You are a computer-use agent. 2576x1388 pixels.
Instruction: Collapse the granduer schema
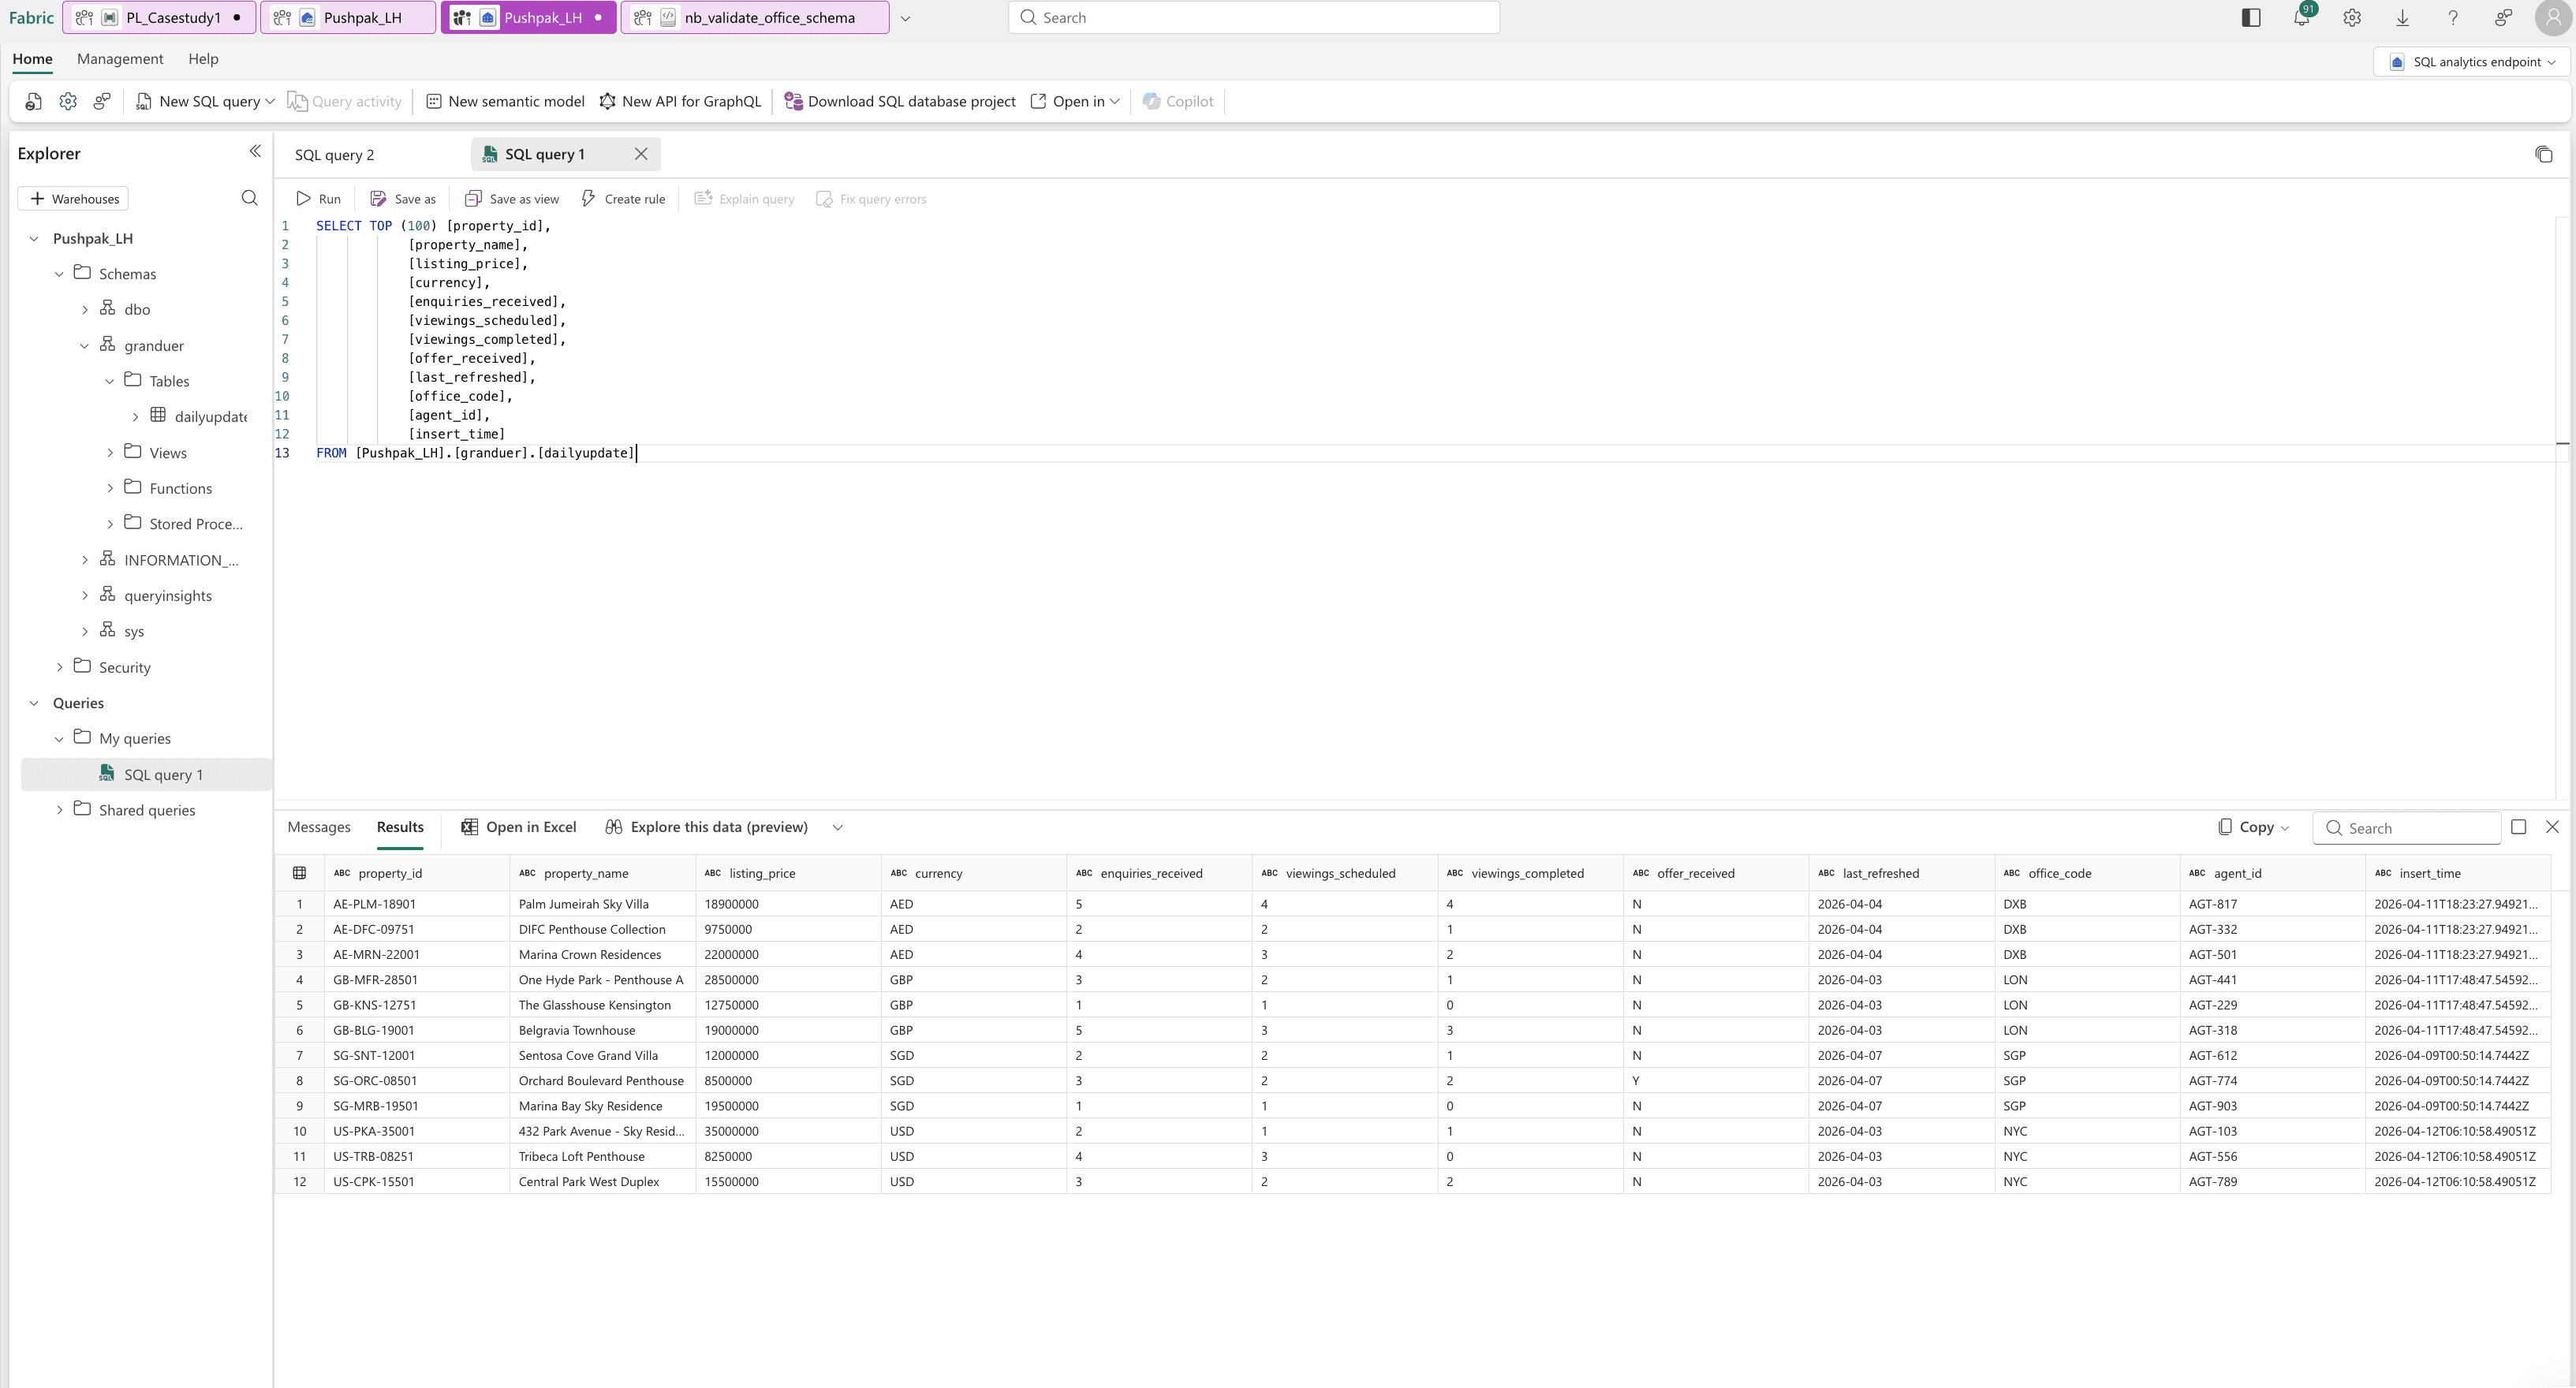pos(85,346)
